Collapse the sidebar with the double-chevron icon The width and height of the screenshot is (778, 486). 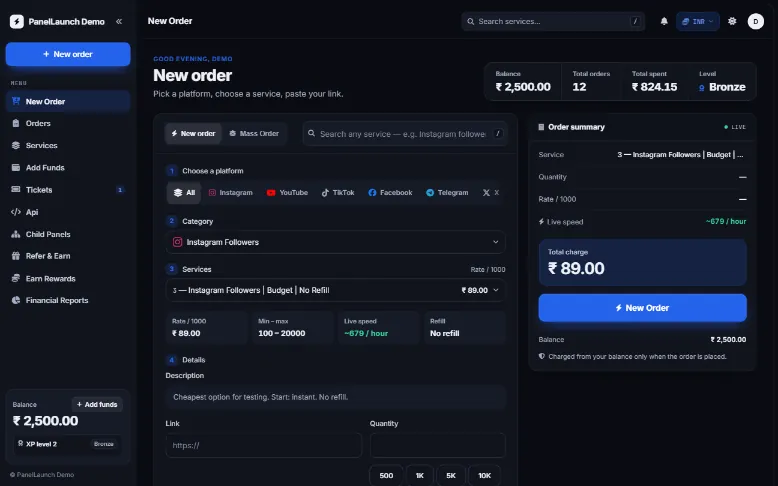119,21
